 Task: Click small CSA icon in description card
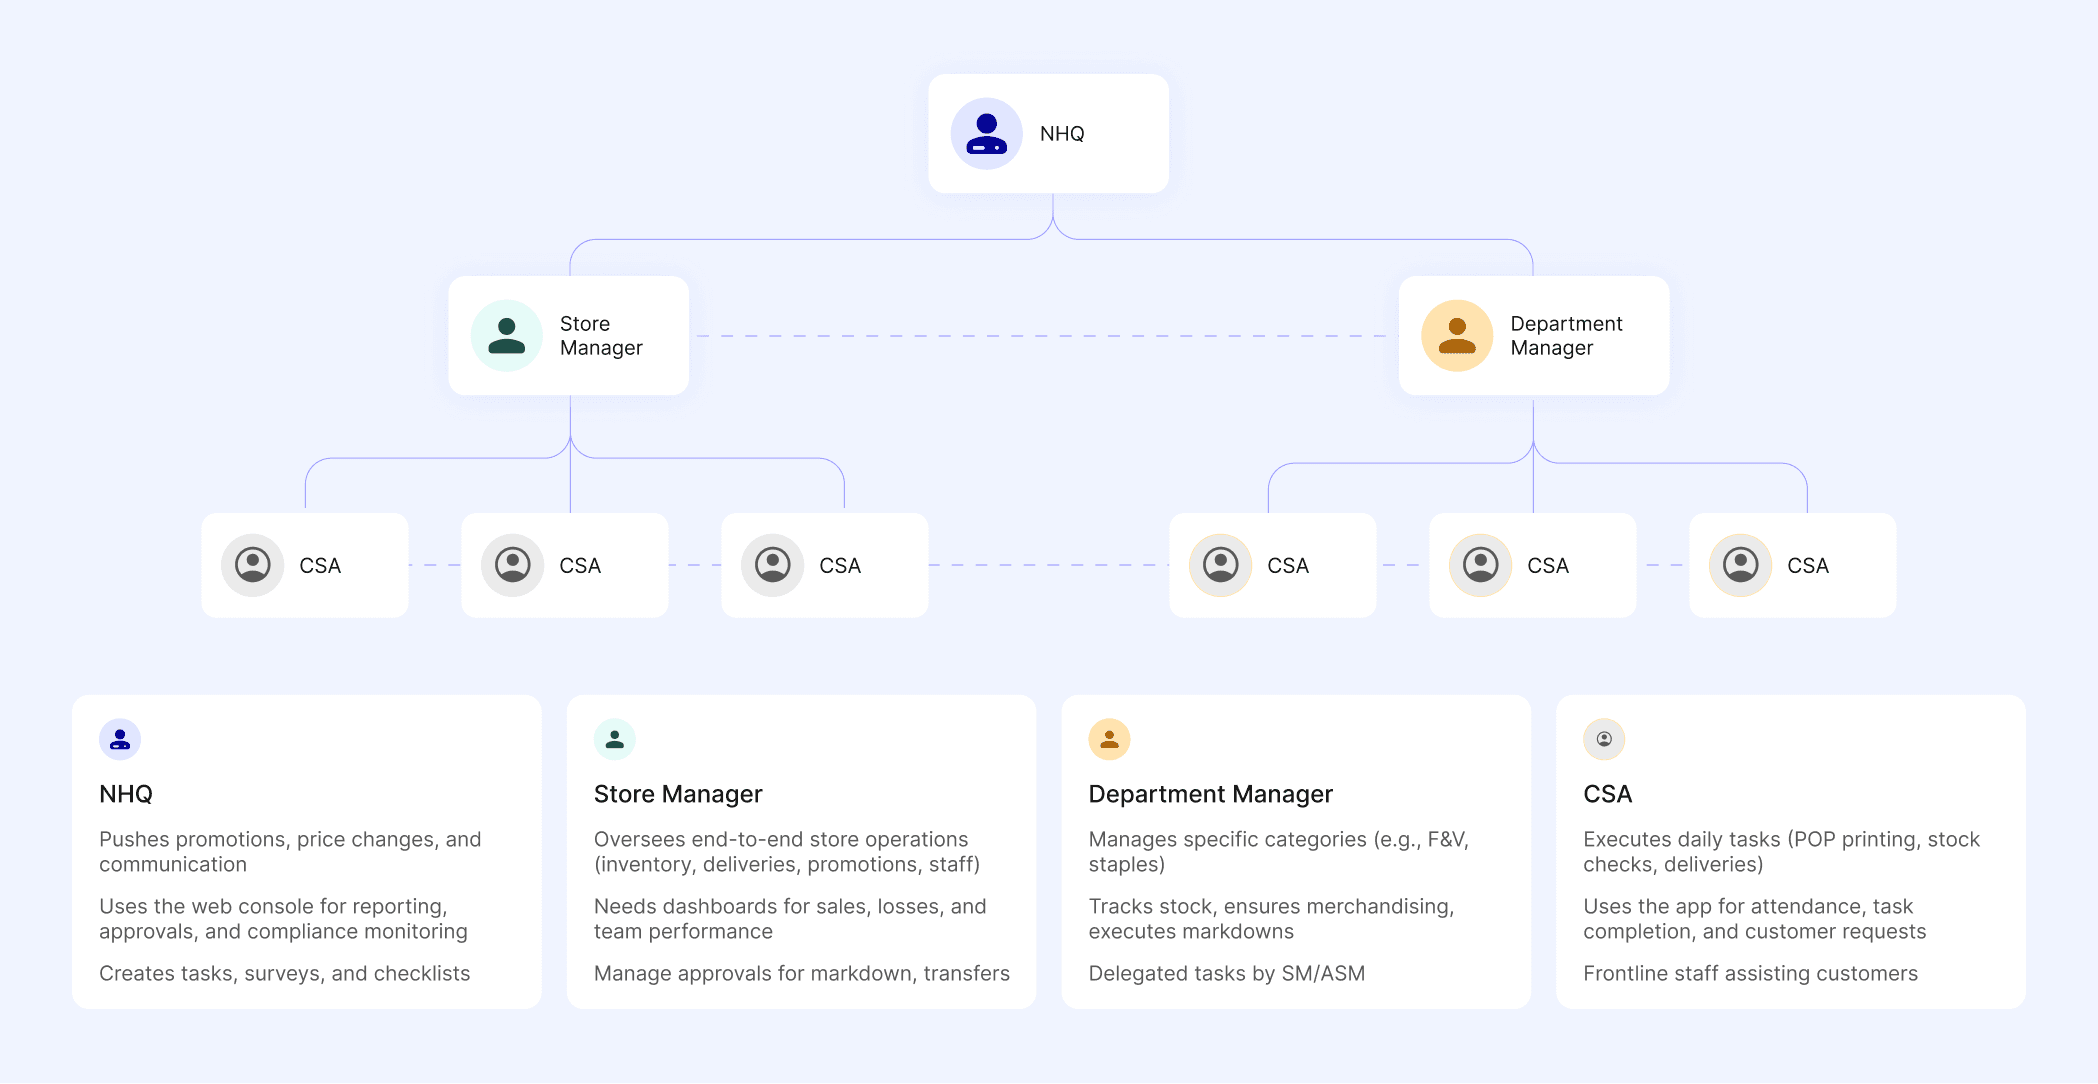[1604, 739]
